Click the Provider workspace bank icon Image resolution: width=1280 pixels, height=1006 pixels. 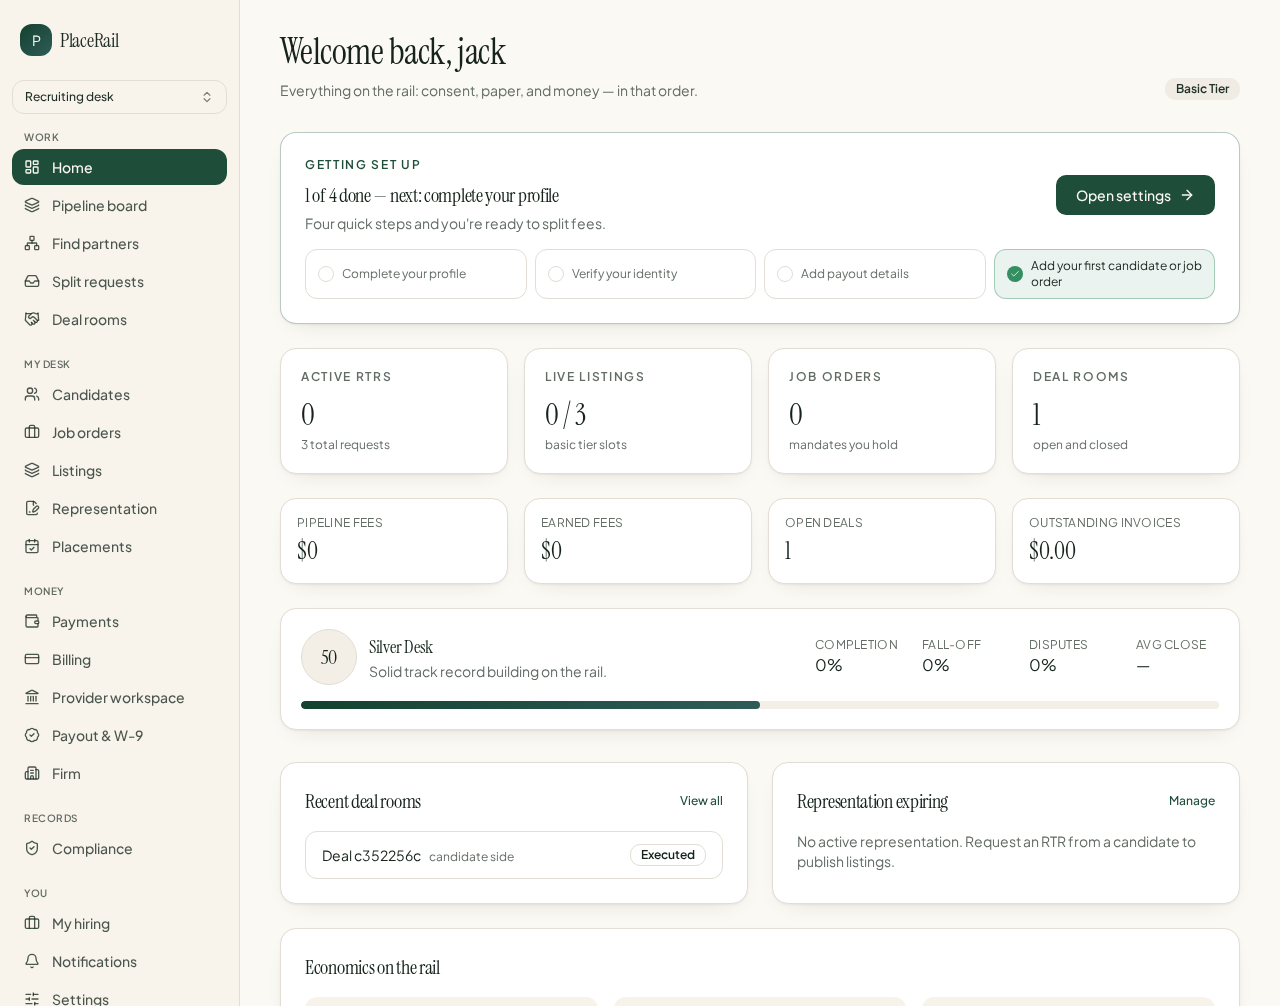tap(32, 697)
